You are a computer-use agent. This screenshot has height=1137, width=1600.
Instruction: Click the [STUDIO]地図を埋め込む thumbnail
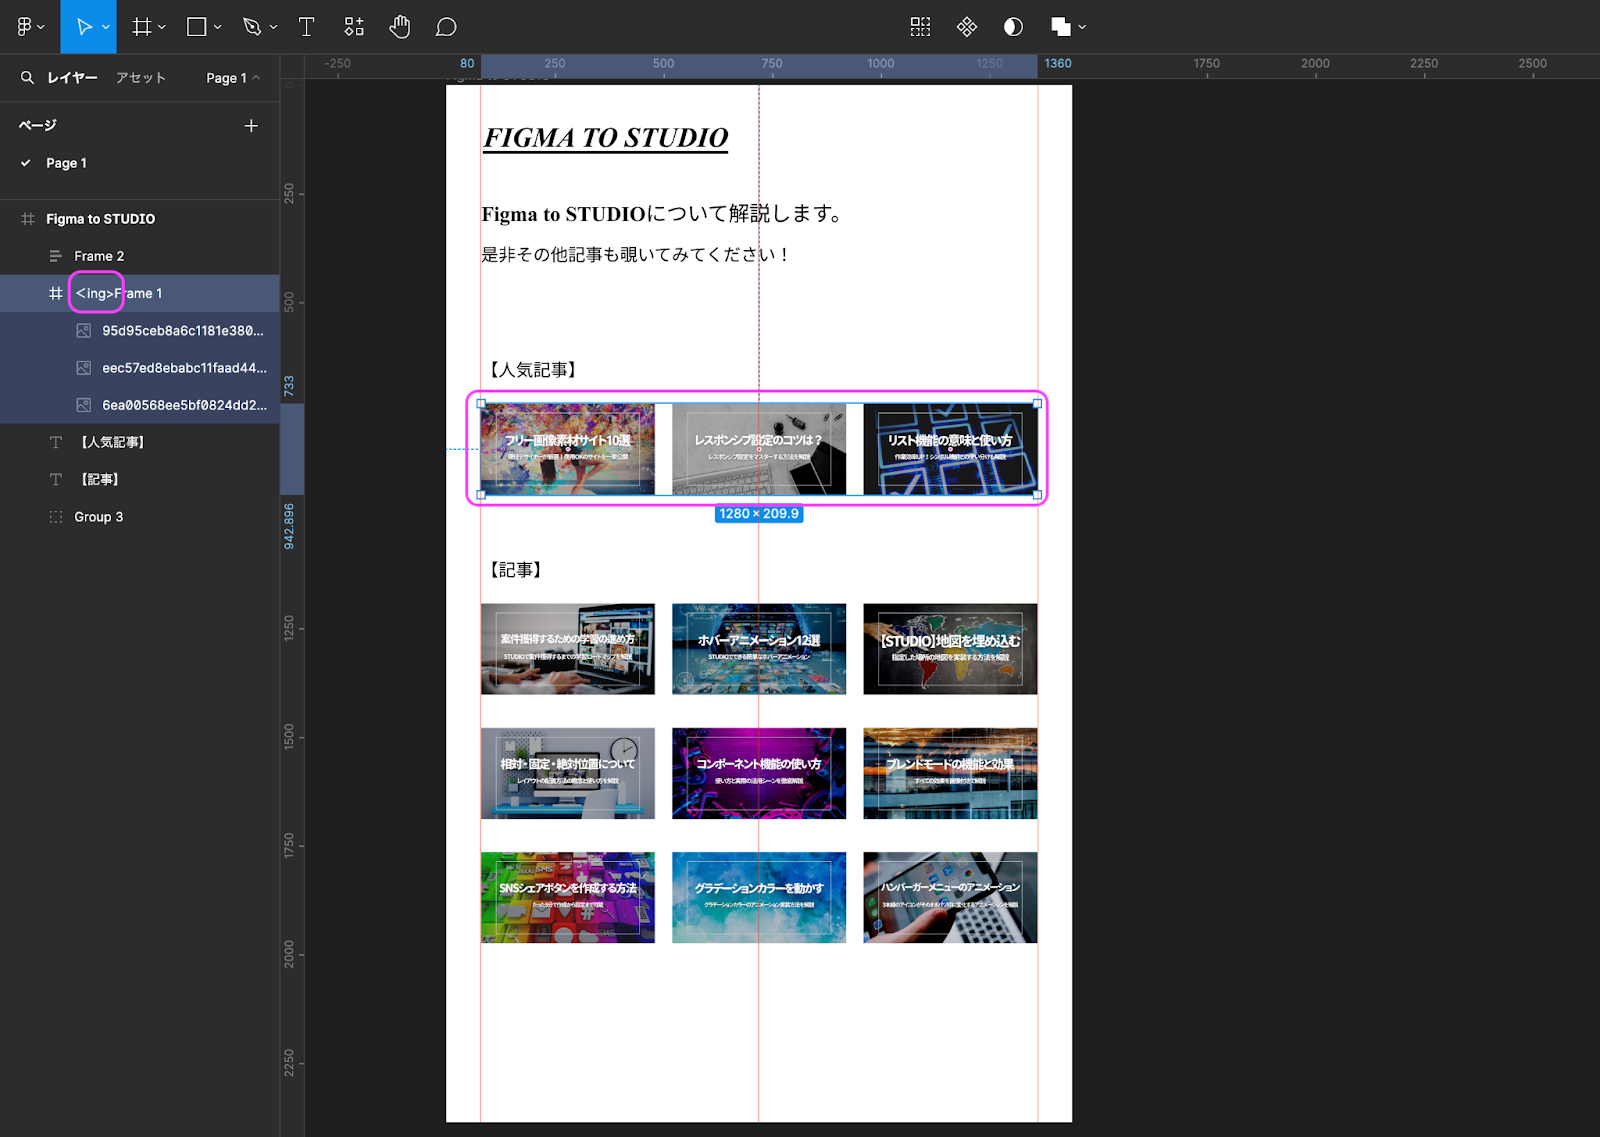950,649
